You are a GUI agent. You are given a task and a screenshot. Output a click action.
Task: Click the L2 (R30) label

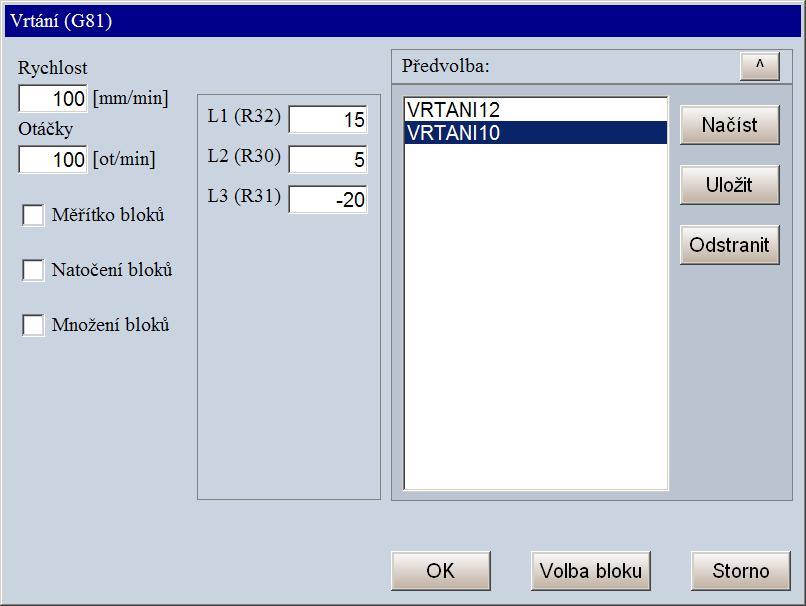point(244,156)
